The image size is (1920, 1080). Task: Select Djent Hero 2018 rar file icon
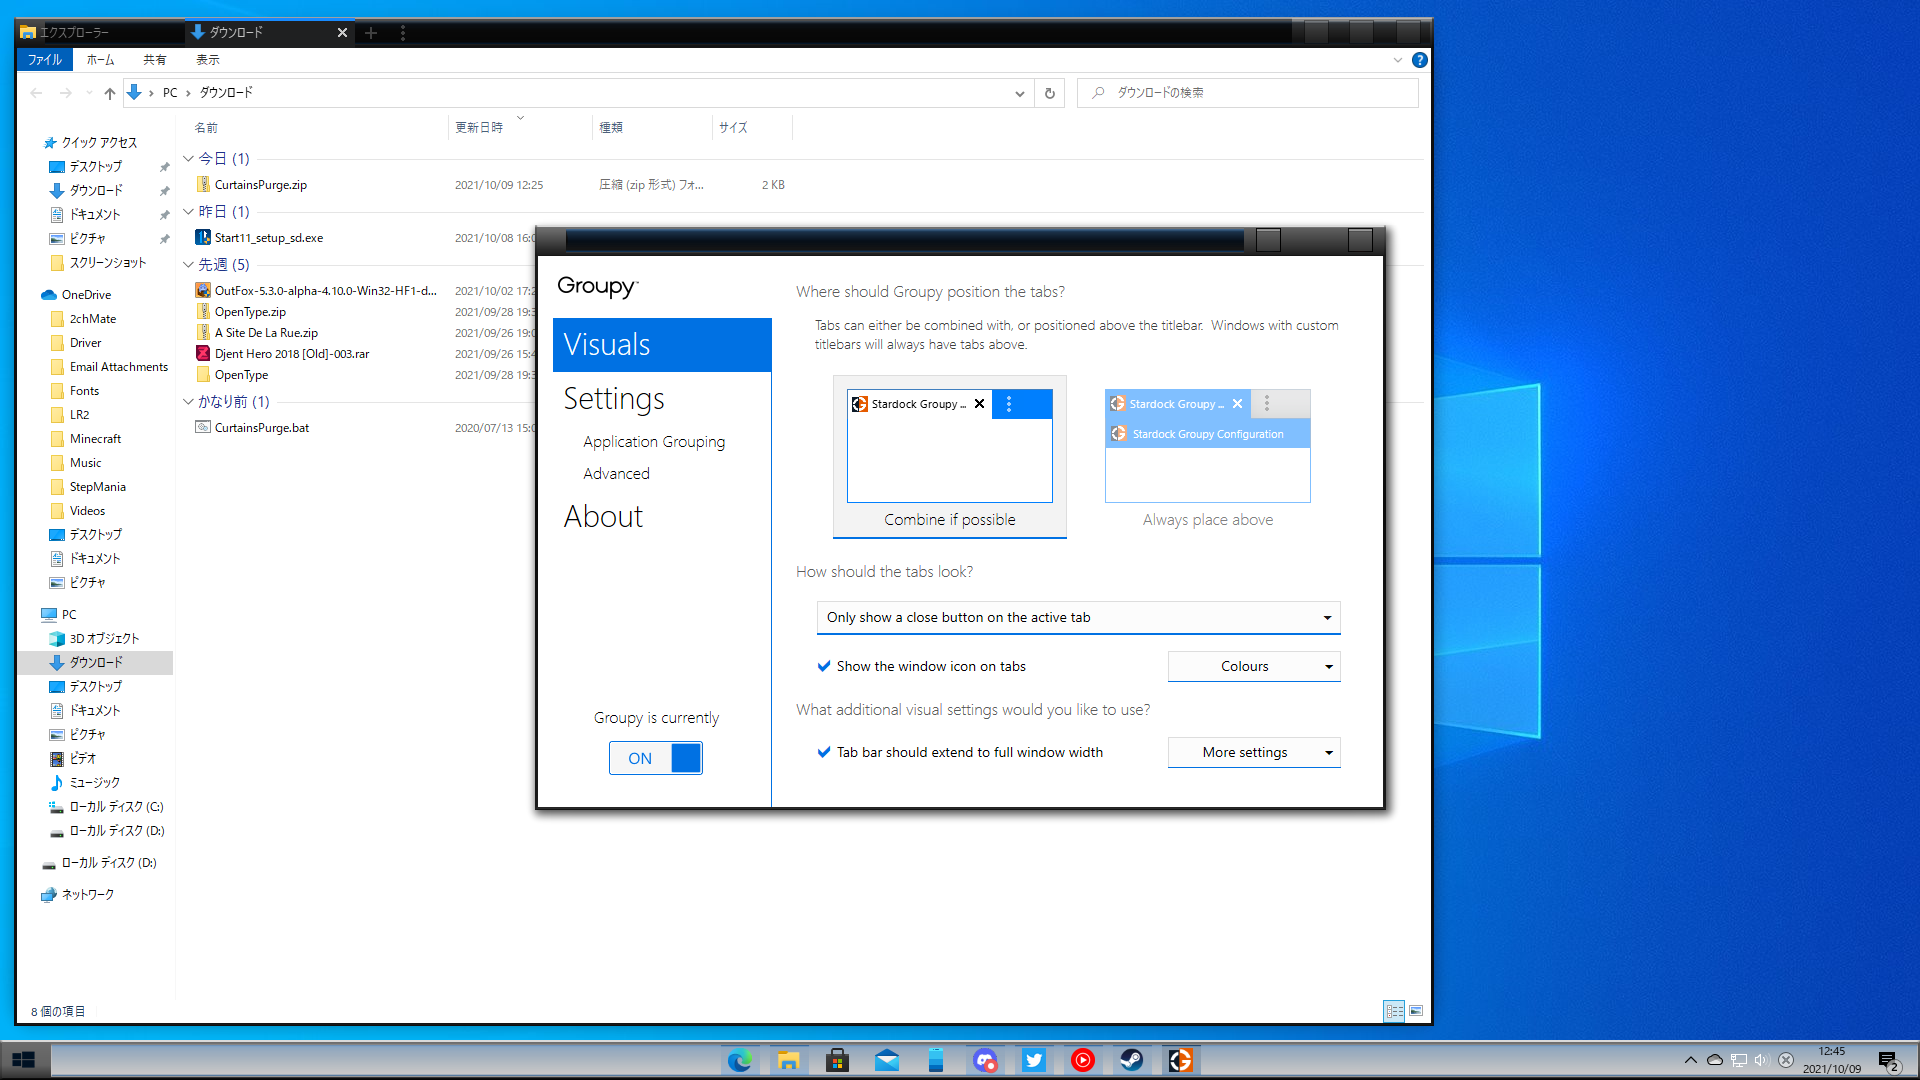tap(203, 354)
